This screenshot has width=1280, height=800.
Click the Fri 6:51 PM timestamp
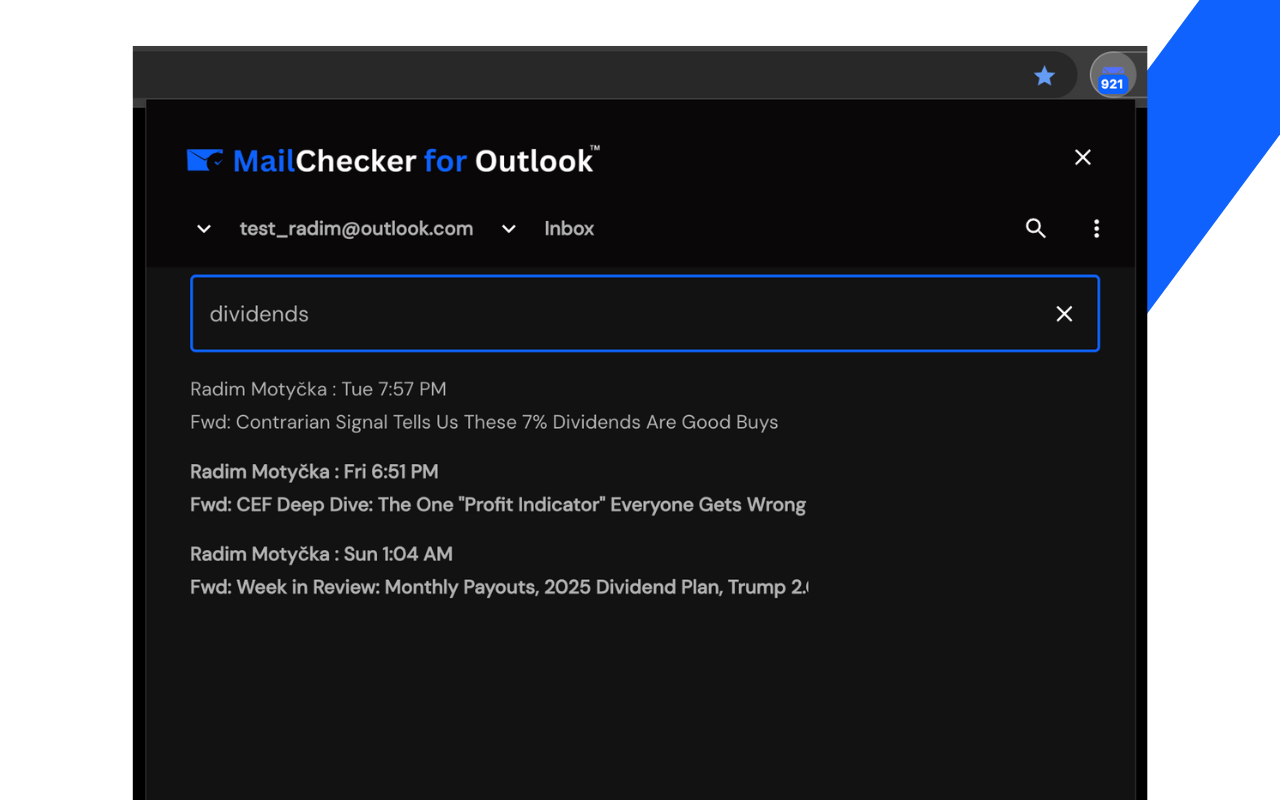[390, 471]
